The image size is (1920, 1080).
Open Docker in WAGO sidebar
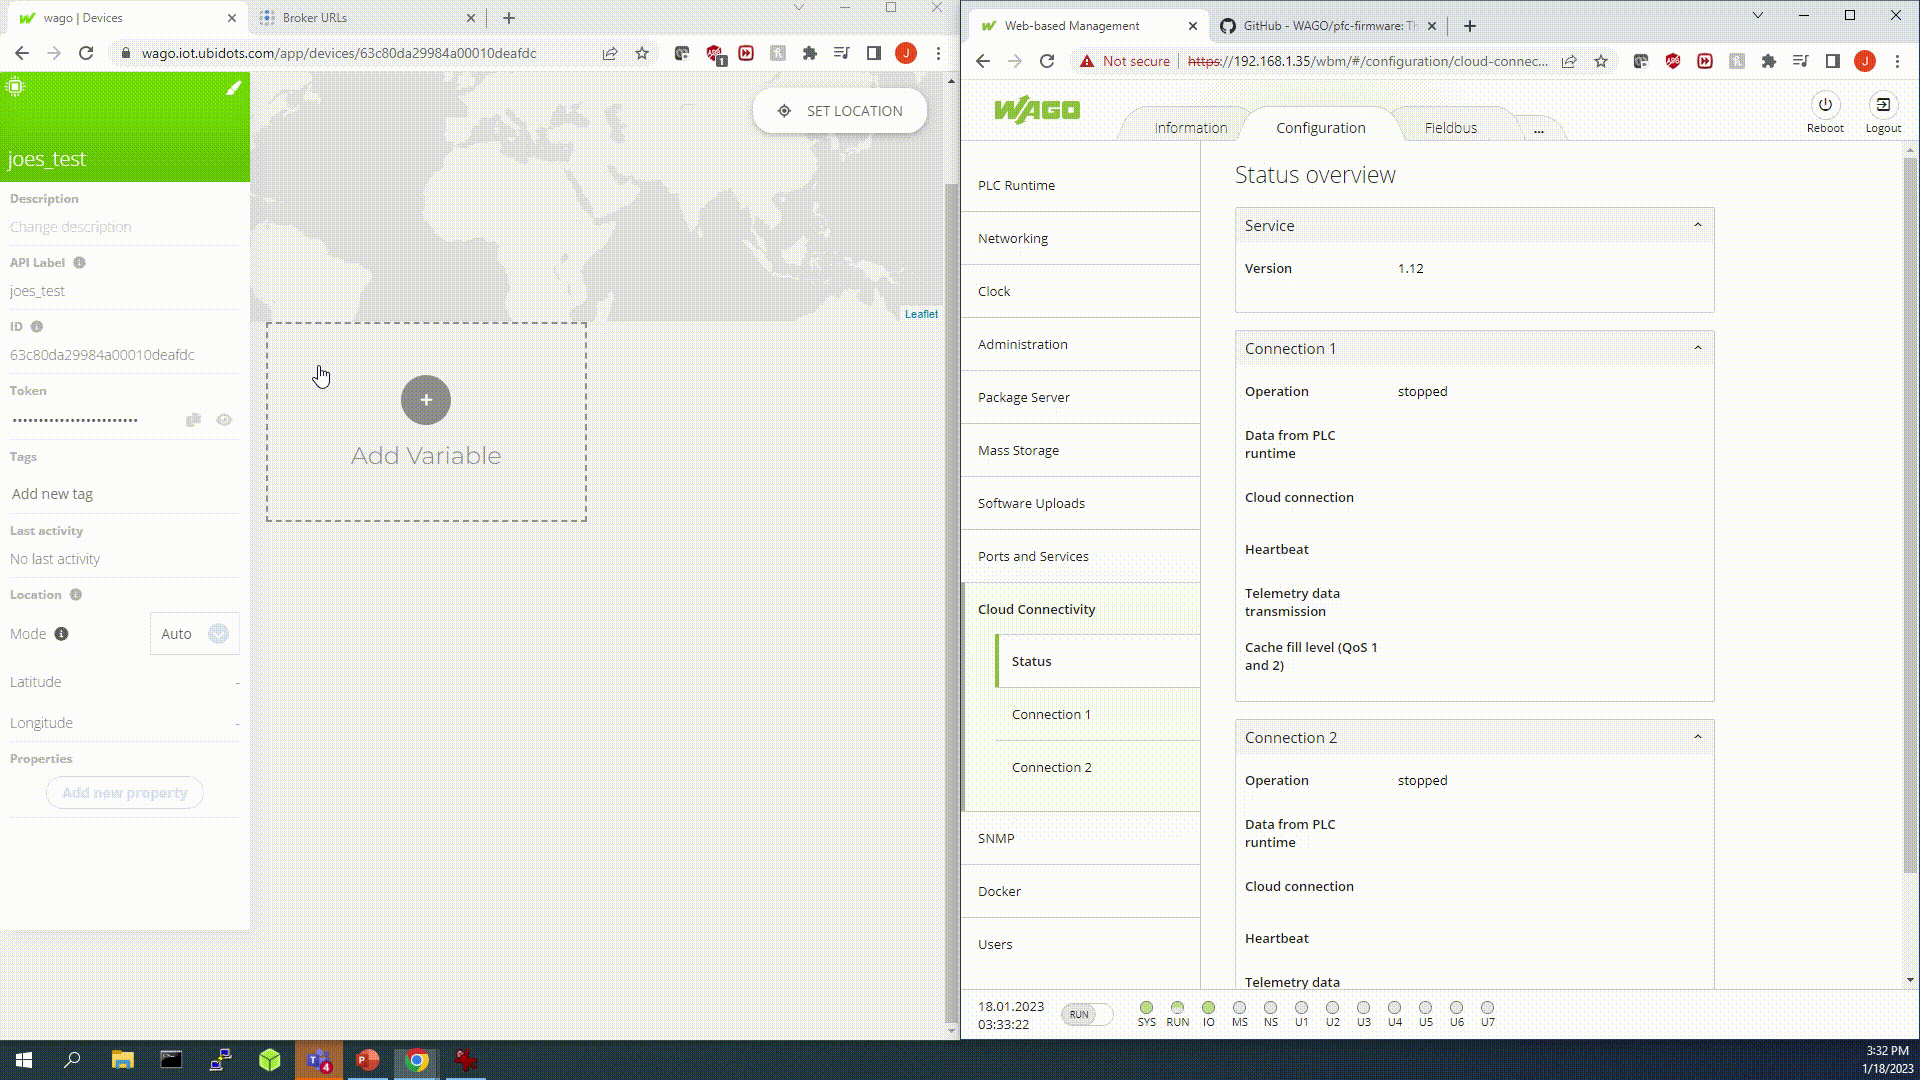click(x=1081, y=891)
